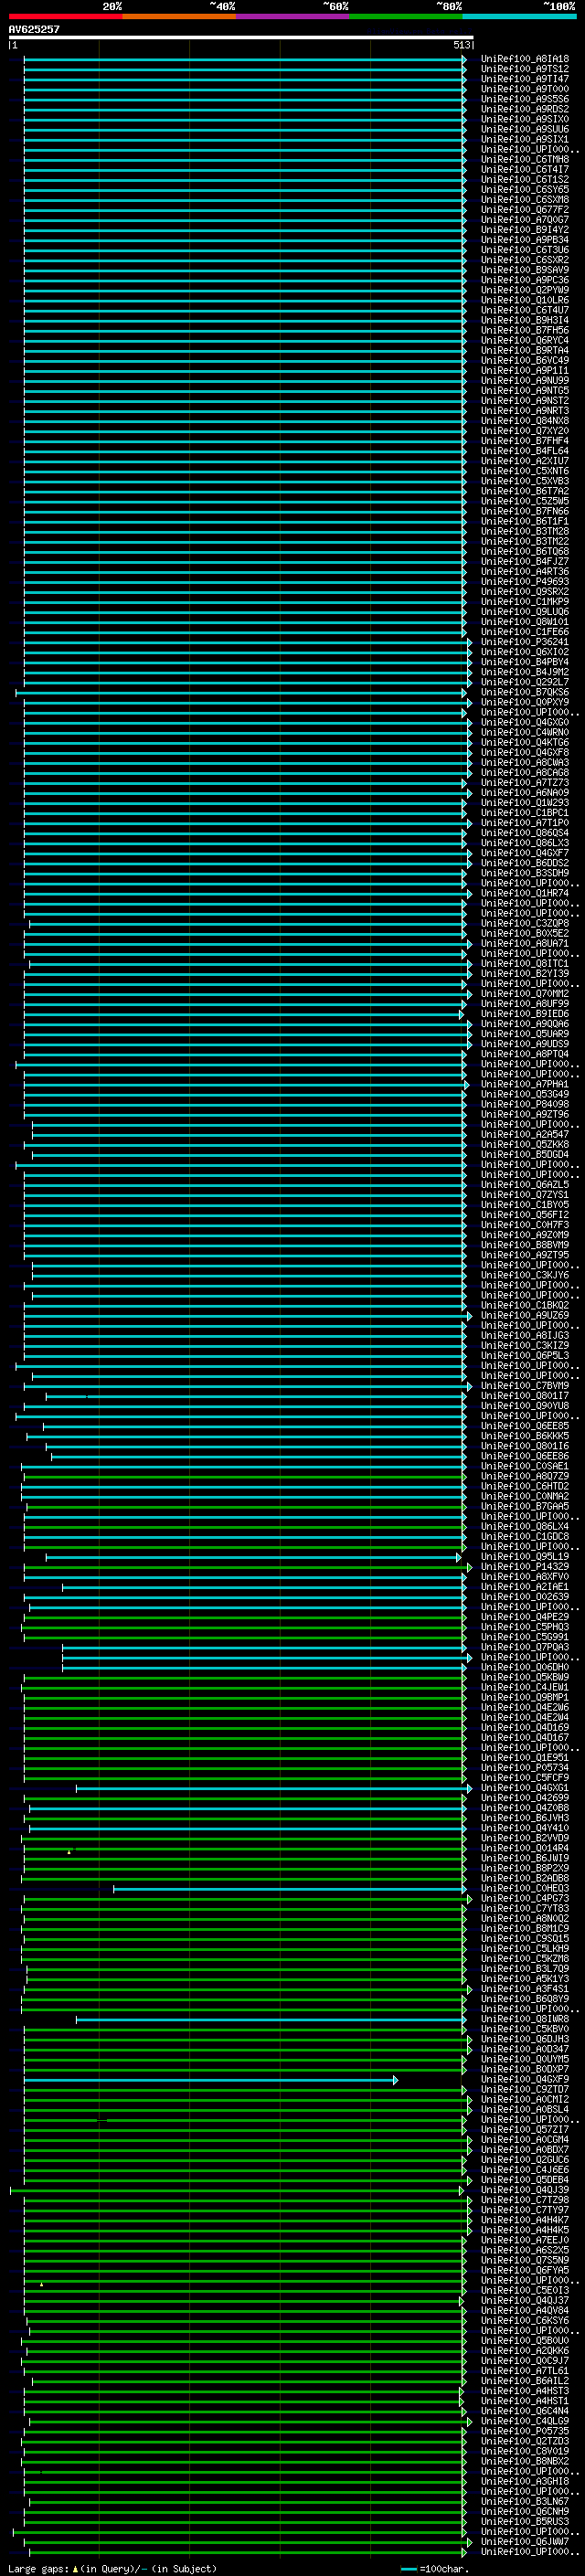Open hit UniRef100_C1GDC8
The image size is (585, 2576).
pos(525,1537)
